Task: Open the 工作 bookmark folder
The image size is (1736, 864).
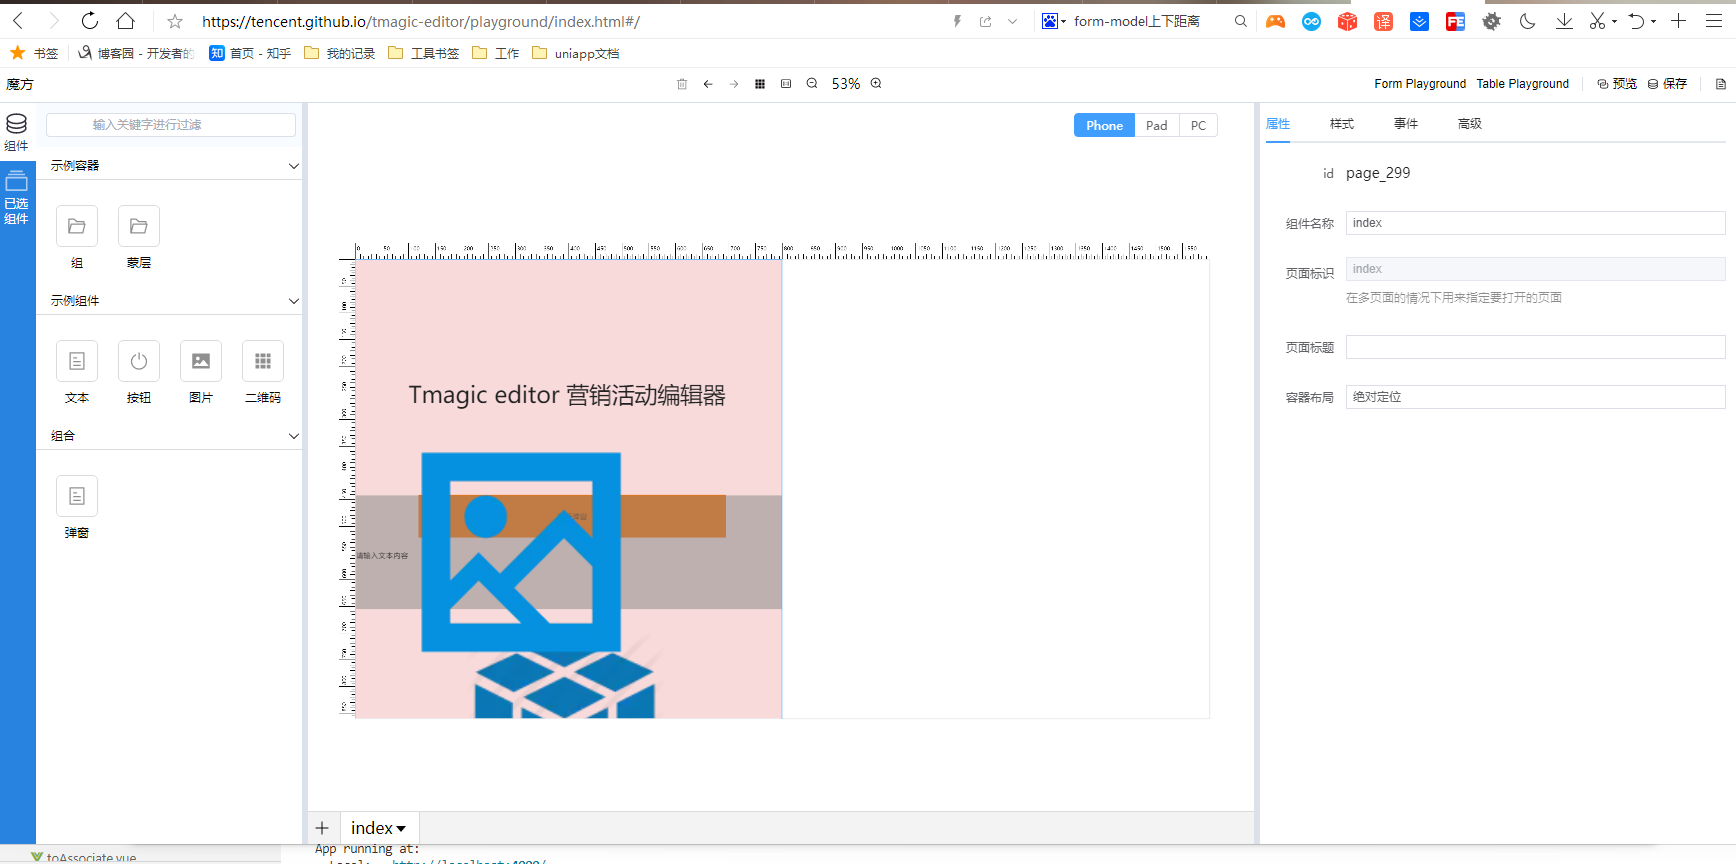Action: pos(495,53)
